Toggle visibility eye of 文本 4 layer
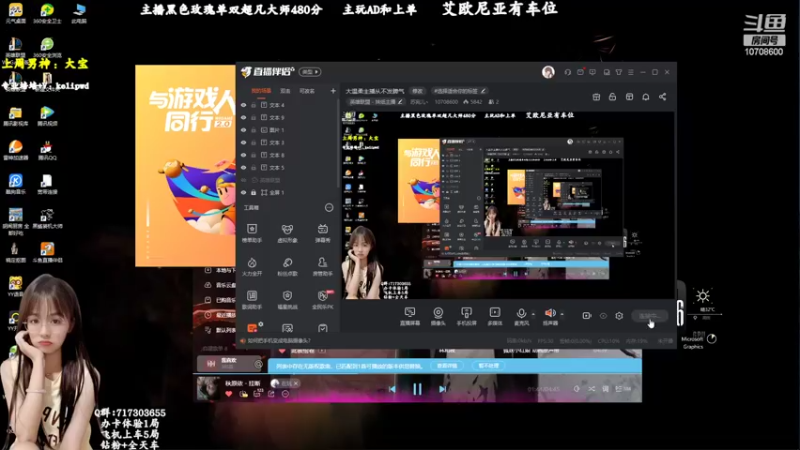Image resolution: width=800 pixels, height=450 pixels. click(243, 105)
